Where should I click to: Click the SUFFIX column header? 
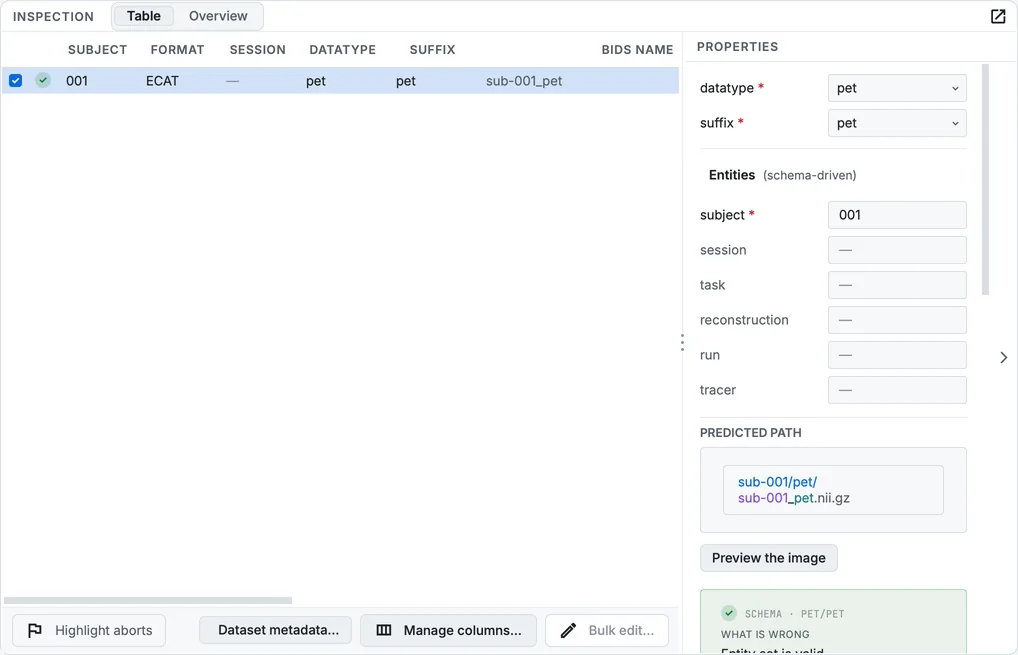point(432,50)
